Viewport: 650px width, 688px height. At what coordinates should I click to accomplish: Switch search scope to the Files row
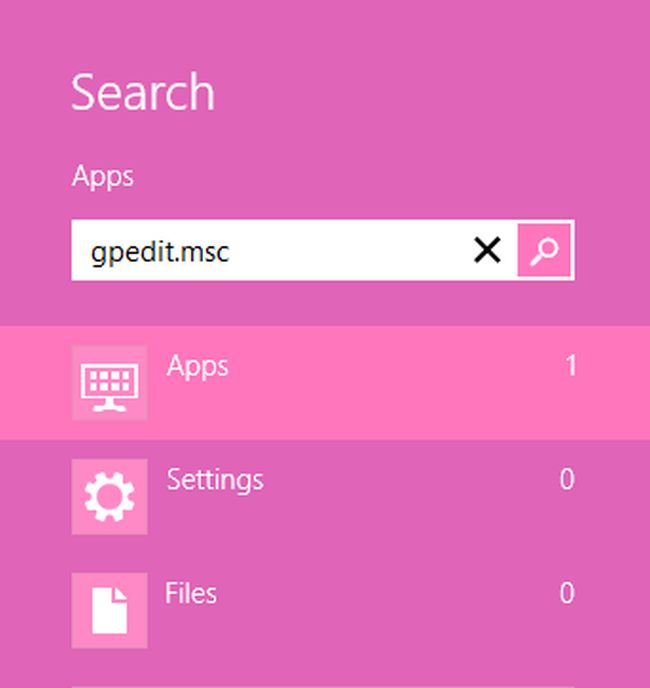pyautogui.click(x=325, y=610)
